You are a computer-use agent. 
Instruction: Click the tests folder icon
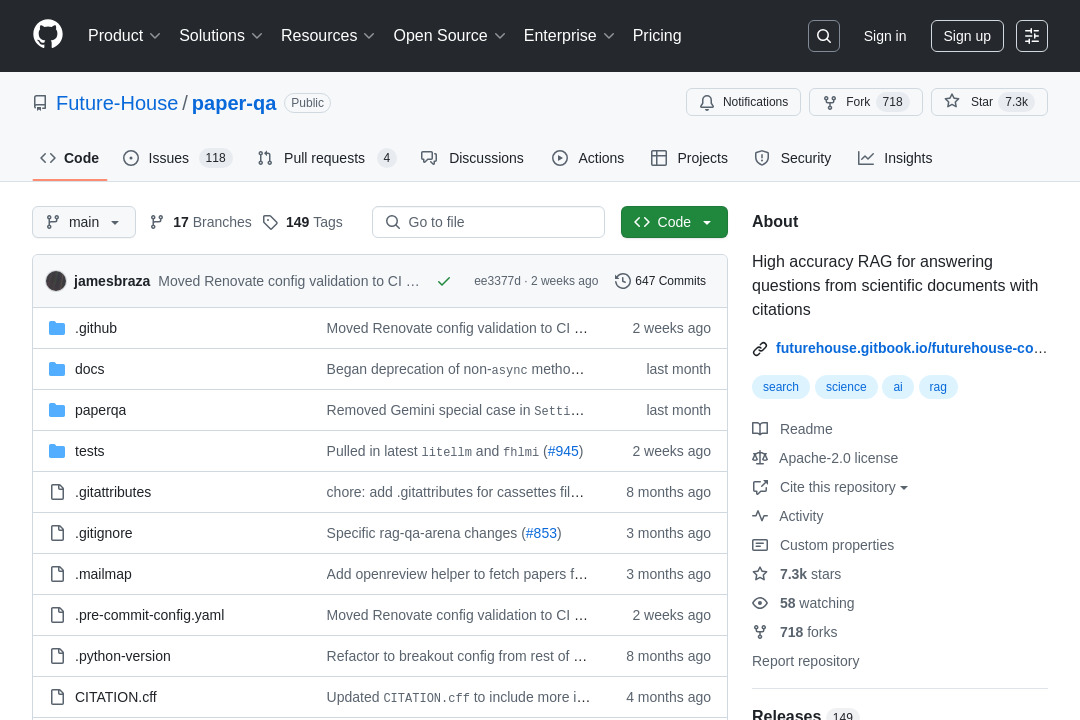click(x=57, y=451)
